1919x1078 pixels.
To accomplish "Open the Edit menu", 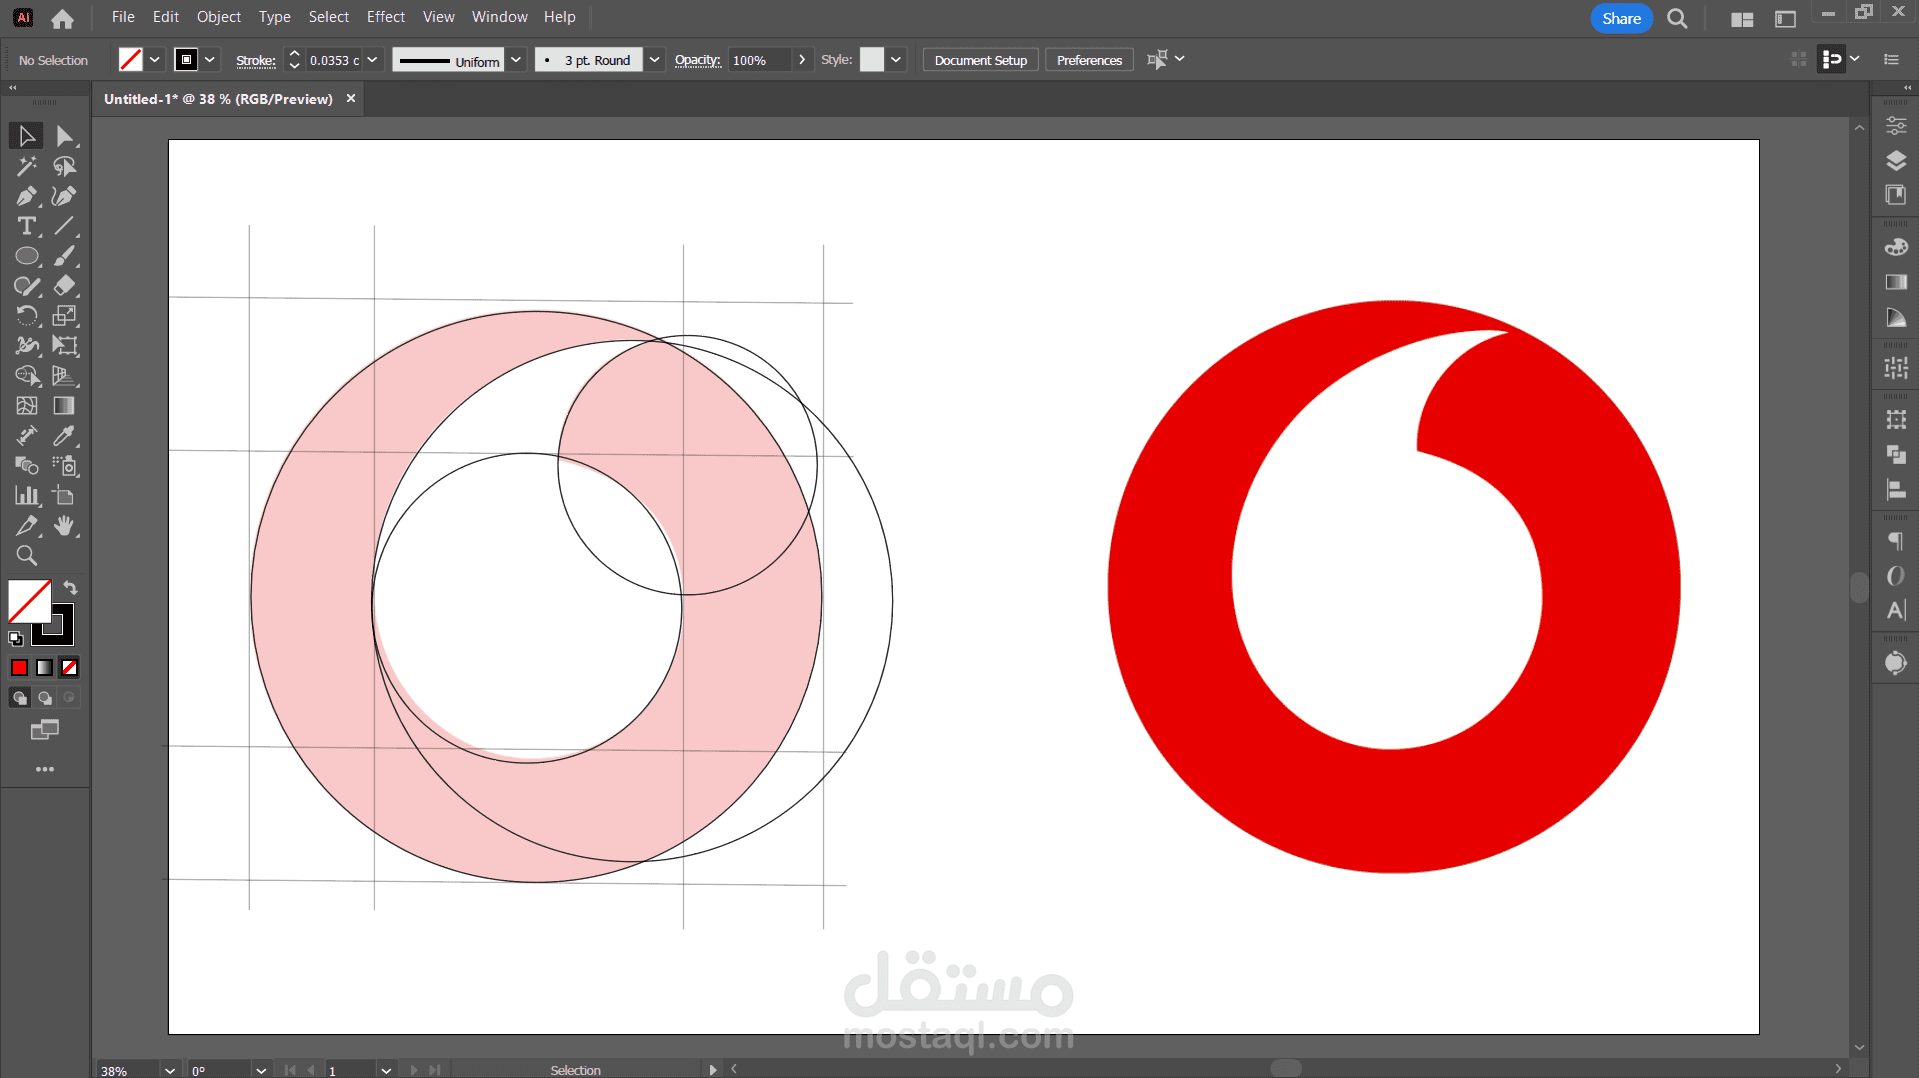I will (166, 17).
